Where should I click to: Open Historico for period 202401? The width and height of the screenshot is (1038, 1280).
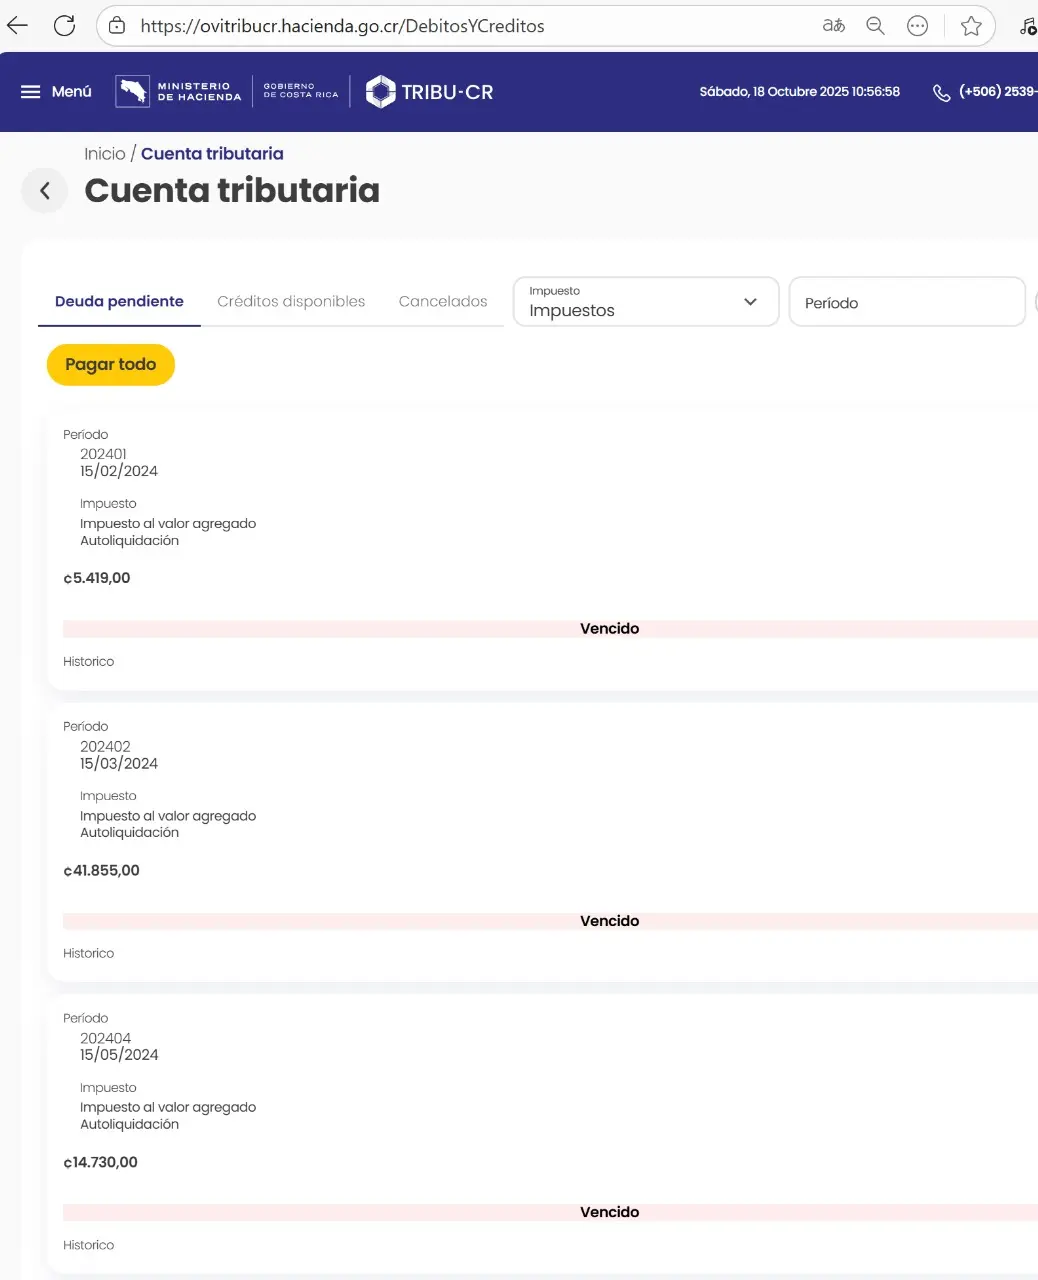click(89, 662)
